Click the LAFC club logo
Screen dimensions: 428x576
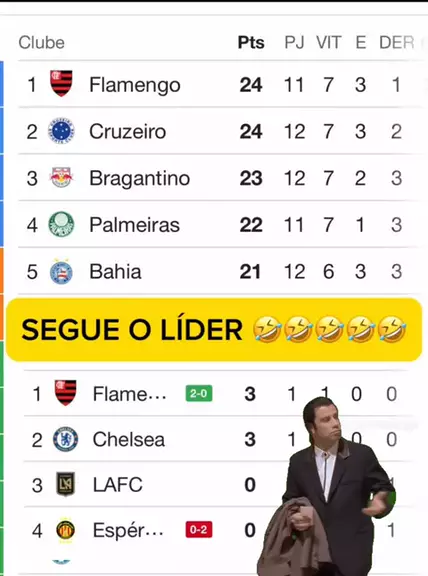[65, 484]
